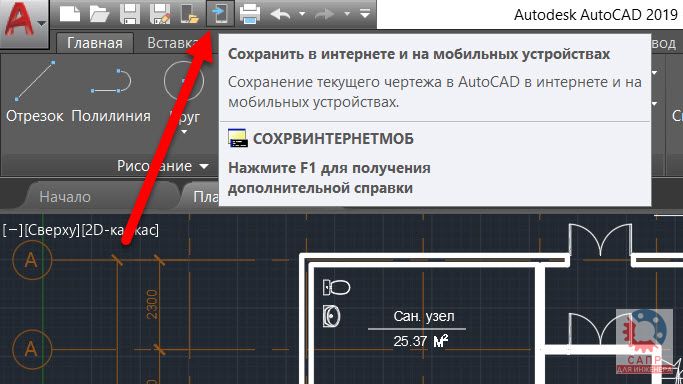The height and width of the screenshot is (384, 683).
Task: Select the sink fixture symbol in drawing
Action: (x=331, y=317)
